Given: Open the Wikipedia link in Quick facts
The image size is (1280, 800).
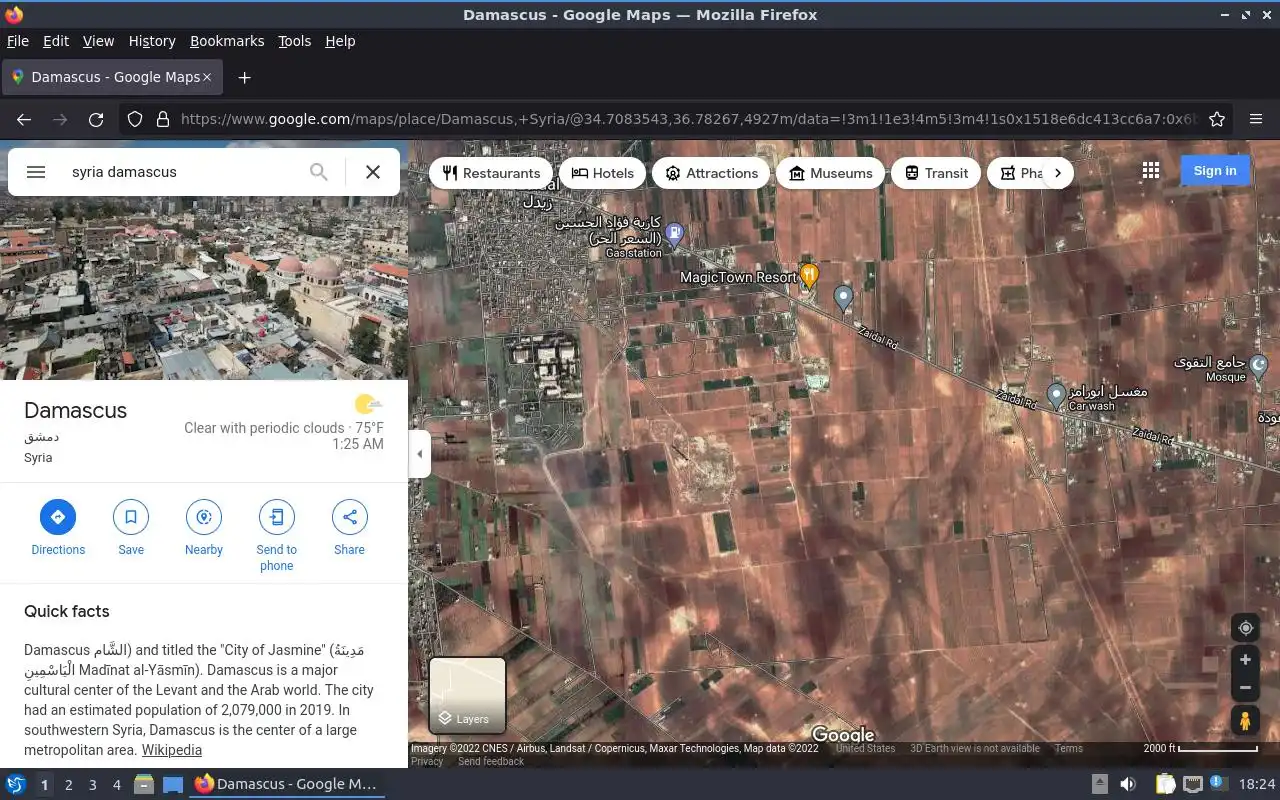Looking at the screenshot, I should (x=171, y=750).
